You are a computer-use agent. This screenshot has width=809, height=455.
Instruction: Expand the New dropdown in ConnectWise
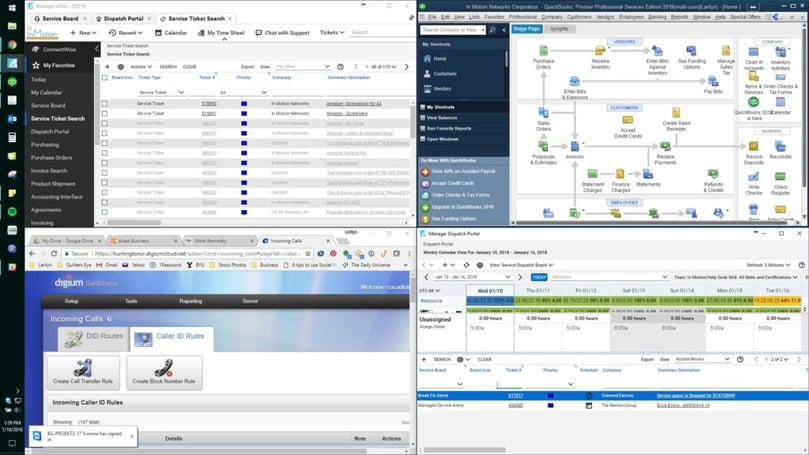tap(83, 32)
